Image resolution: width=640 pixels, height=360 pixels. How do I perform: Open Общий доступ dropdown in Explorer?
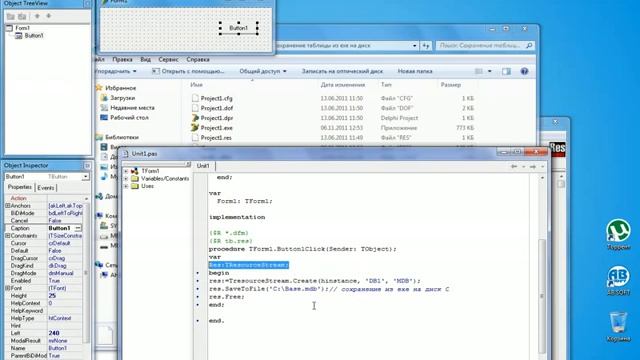coord(263,71)
